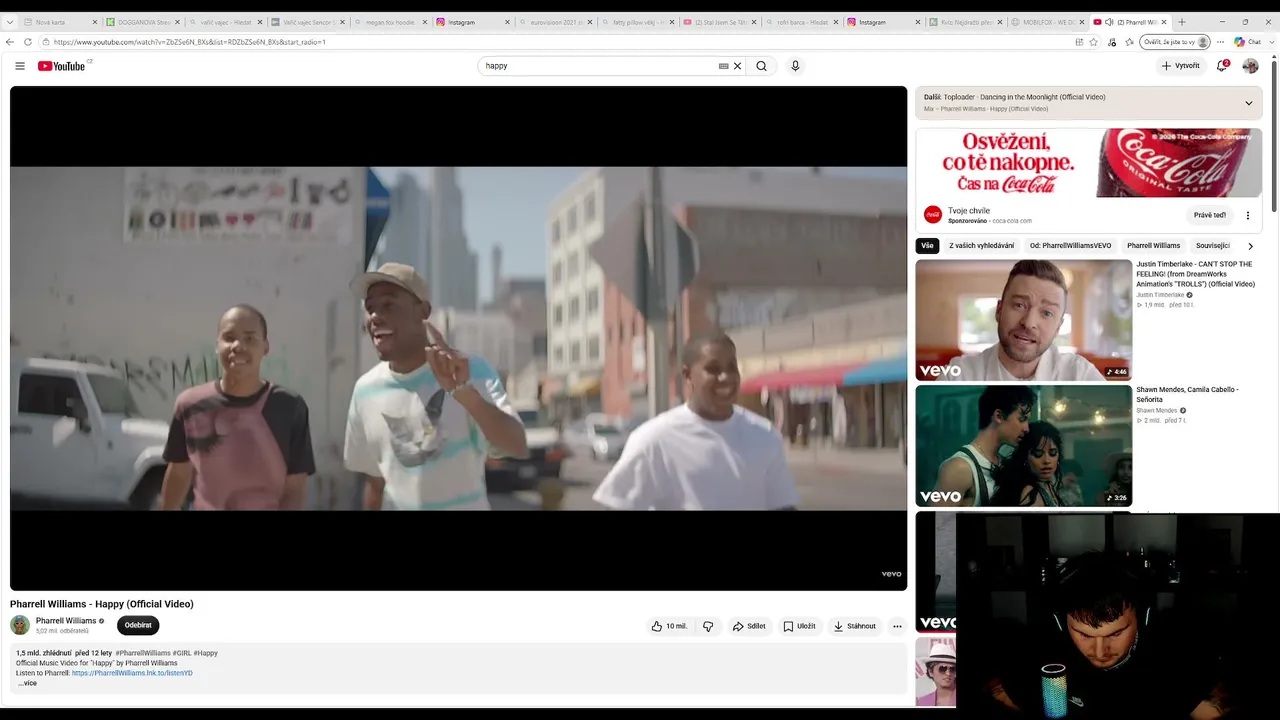Open the Señorita video title
Image resolution: width=1280 pixels, height=720 pixels.
1187,395
